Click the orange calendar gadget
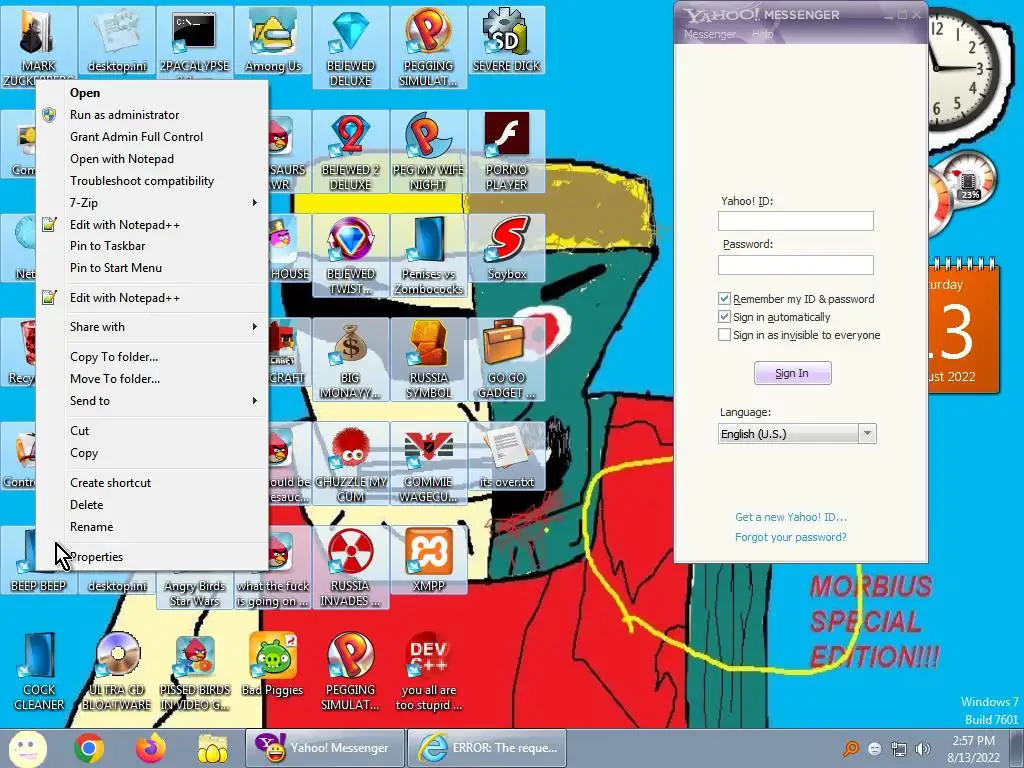Image resolution: width=1024 pixels, height=768 pixels. [x=963, y=327]
